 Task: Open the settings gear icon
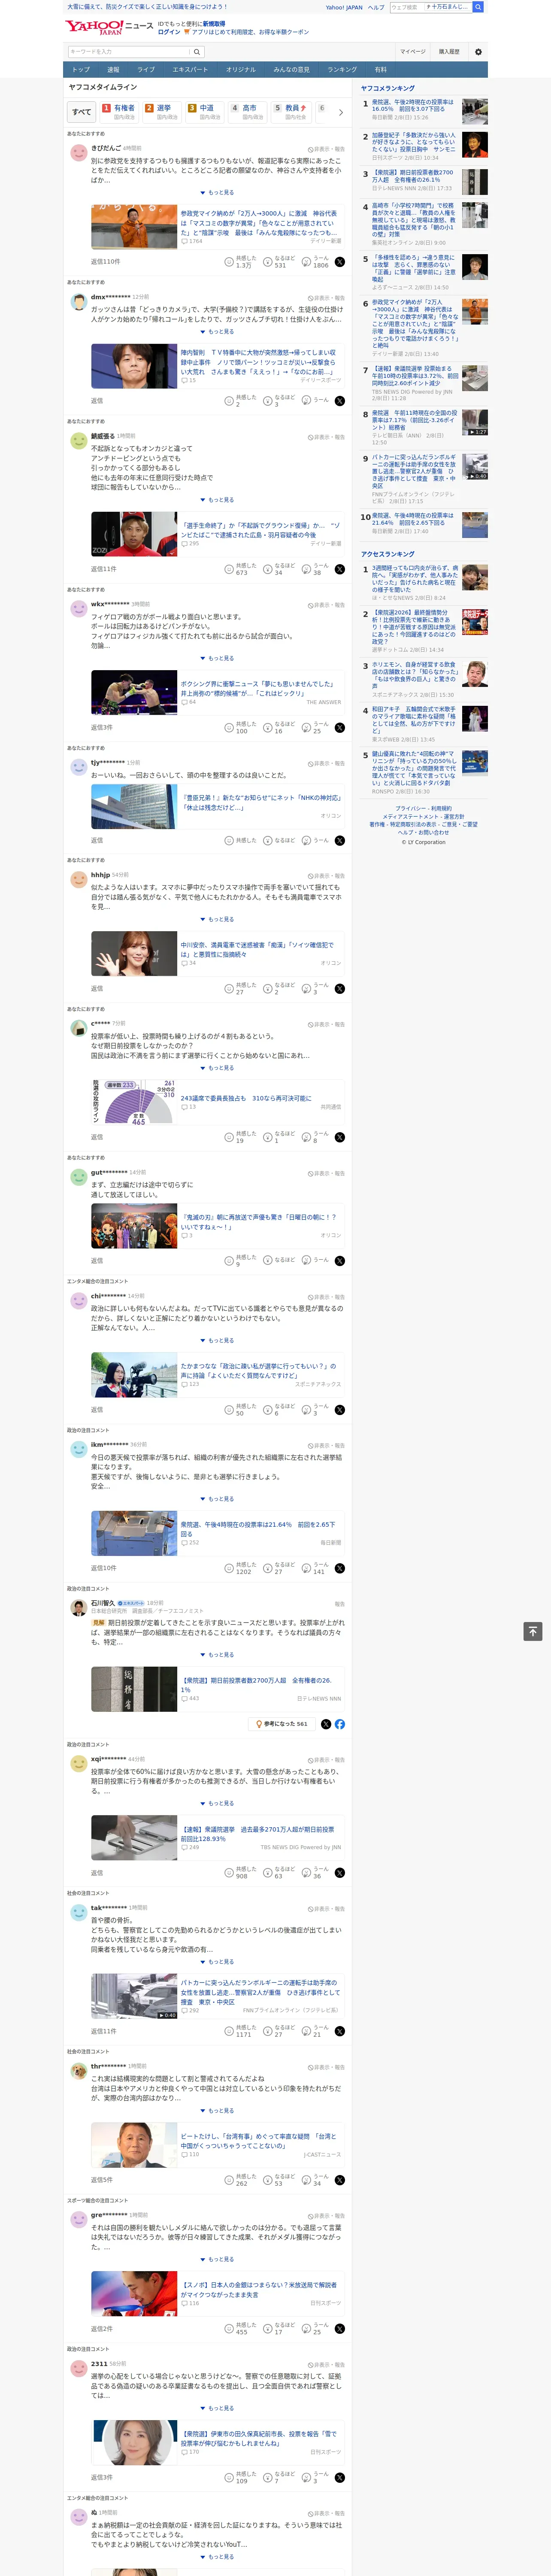478,52
